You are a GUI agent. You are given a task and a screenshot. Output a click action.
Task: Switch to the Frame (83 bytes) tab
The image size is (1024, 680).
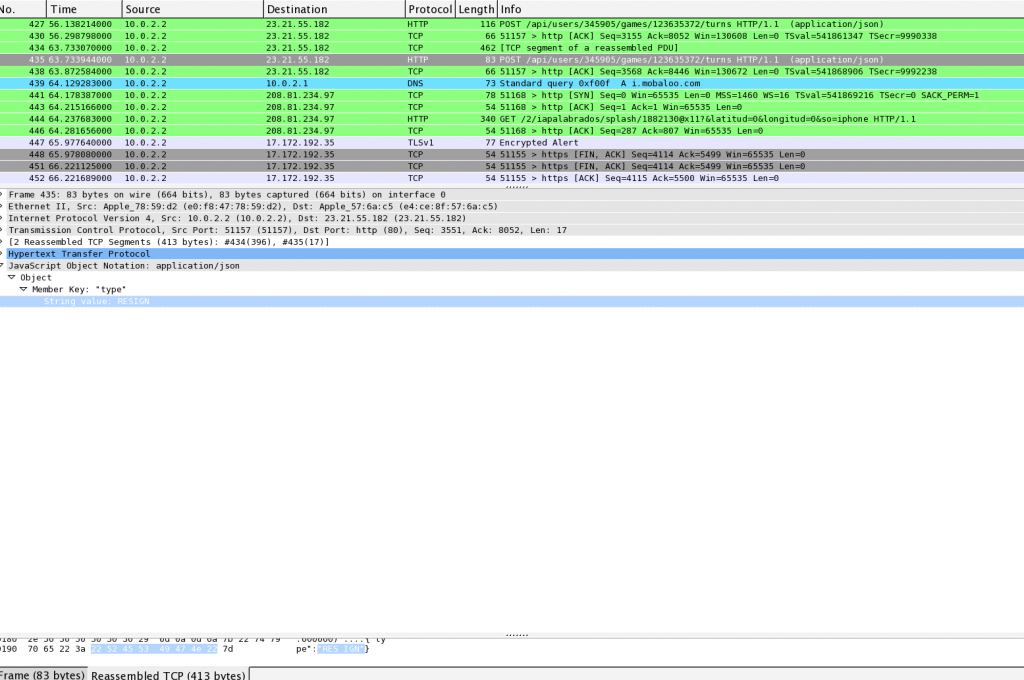(x=40, y=674)
